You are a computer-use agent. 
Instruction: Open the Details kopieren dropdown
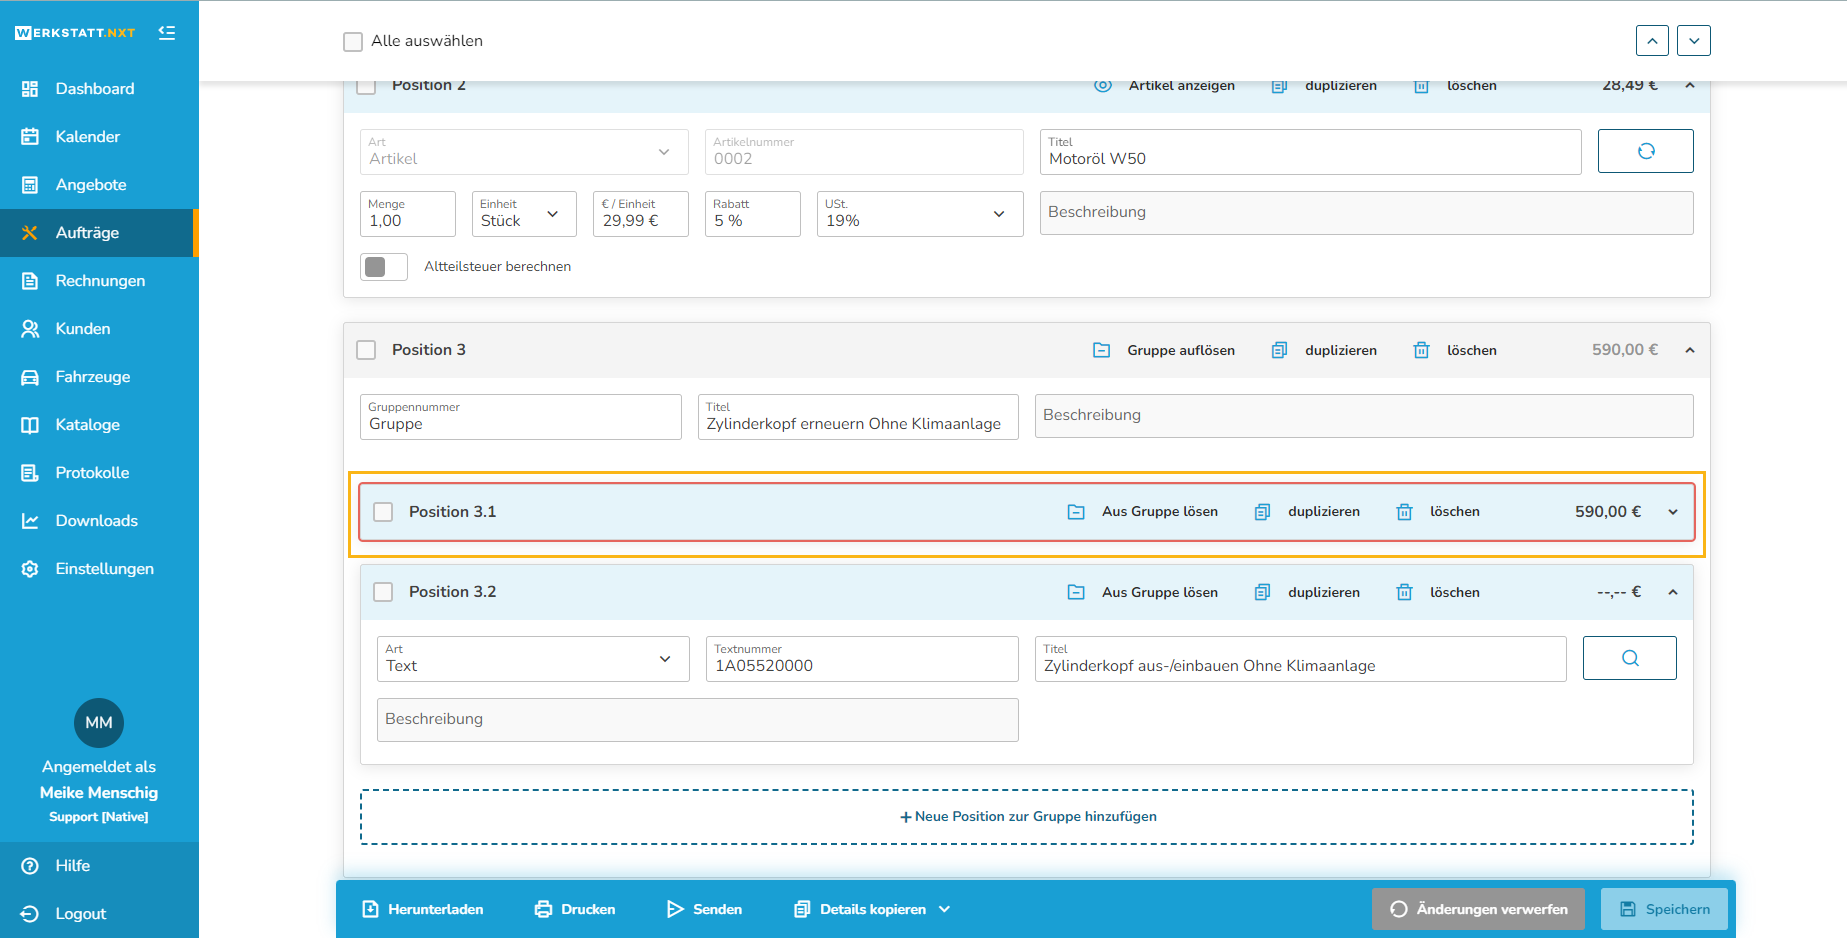tap(872, 910)
